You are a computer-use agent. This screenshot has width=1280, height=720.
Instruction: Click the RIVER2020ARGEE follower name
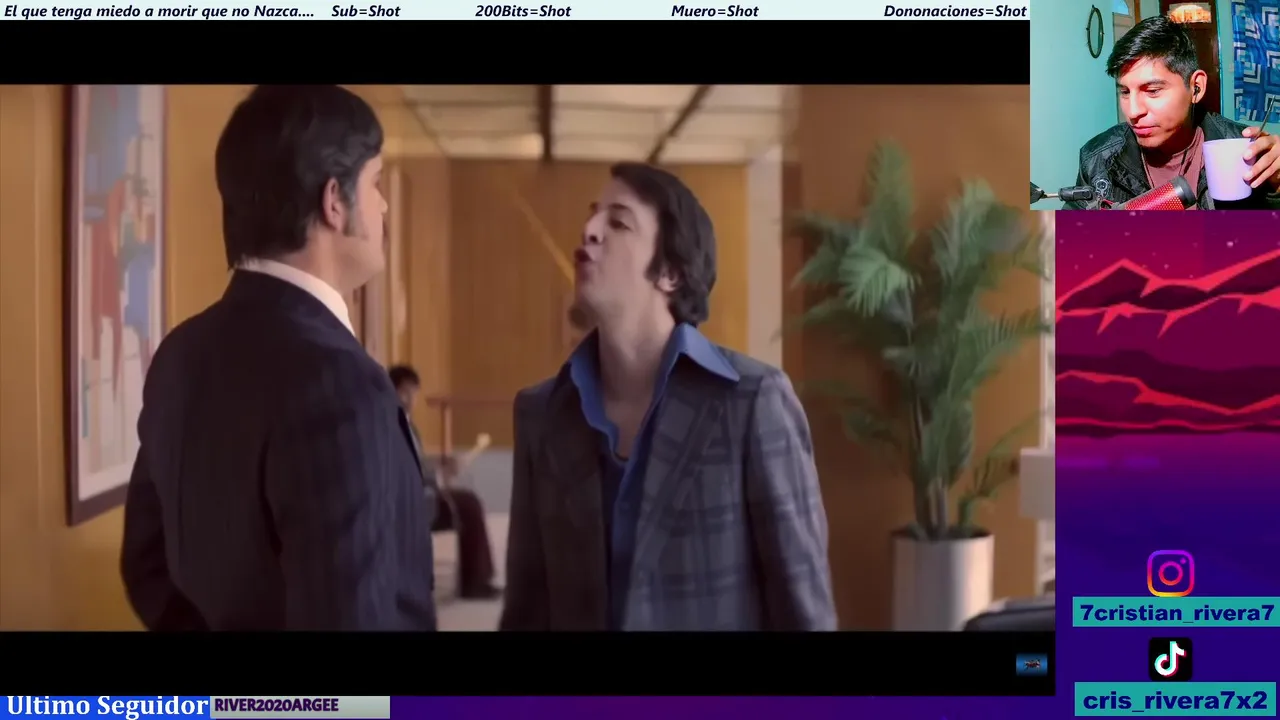[x=276, y=706]
